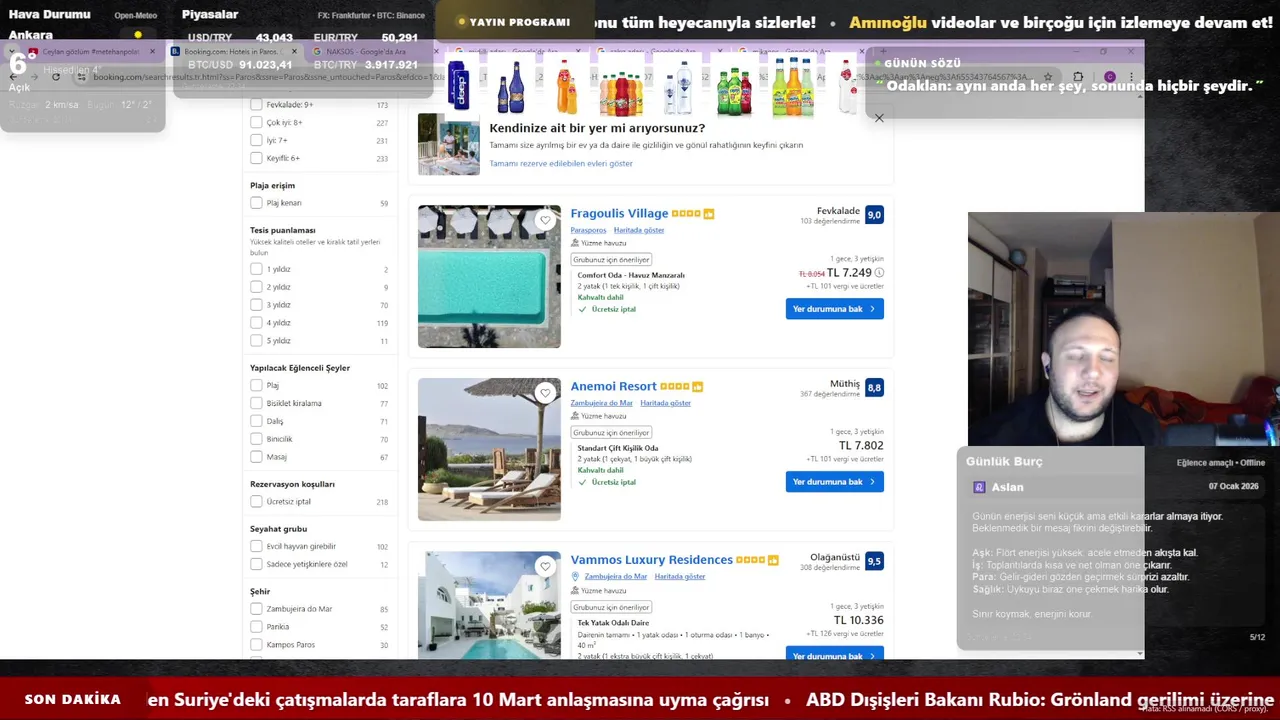Click the 9,5 rating badge of Vammos Luxury

coord(874,561)
